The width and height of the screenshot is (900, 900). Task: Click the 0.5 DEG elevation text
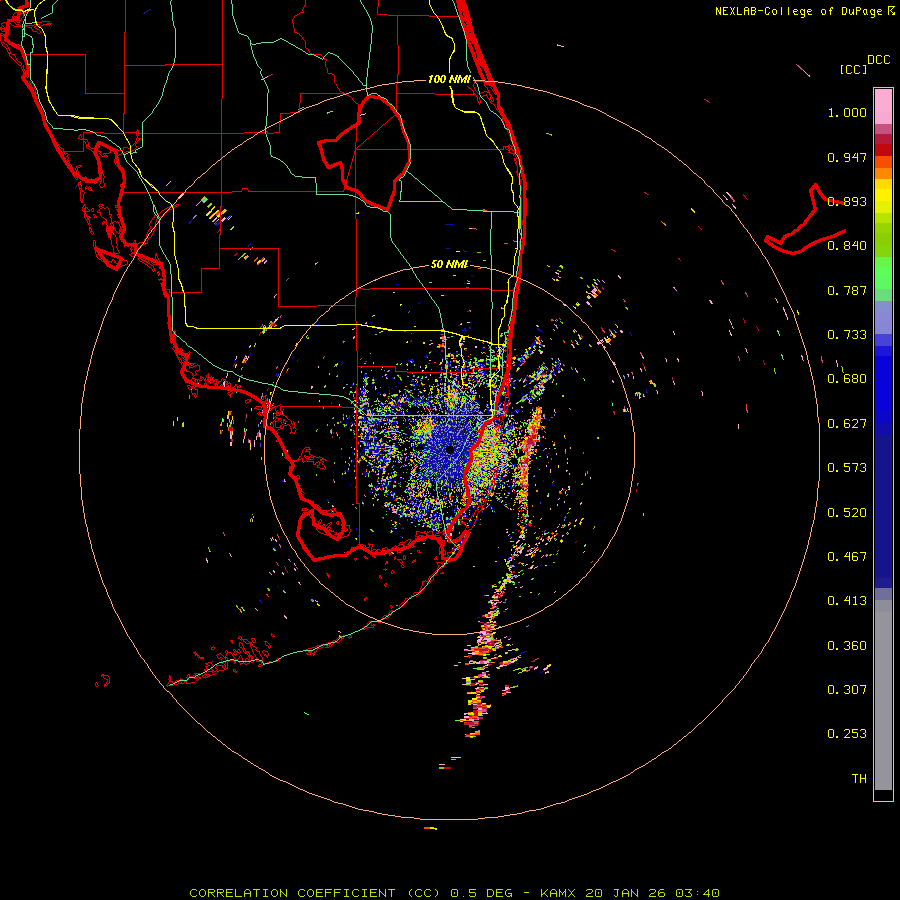click(x=482, y=893)
